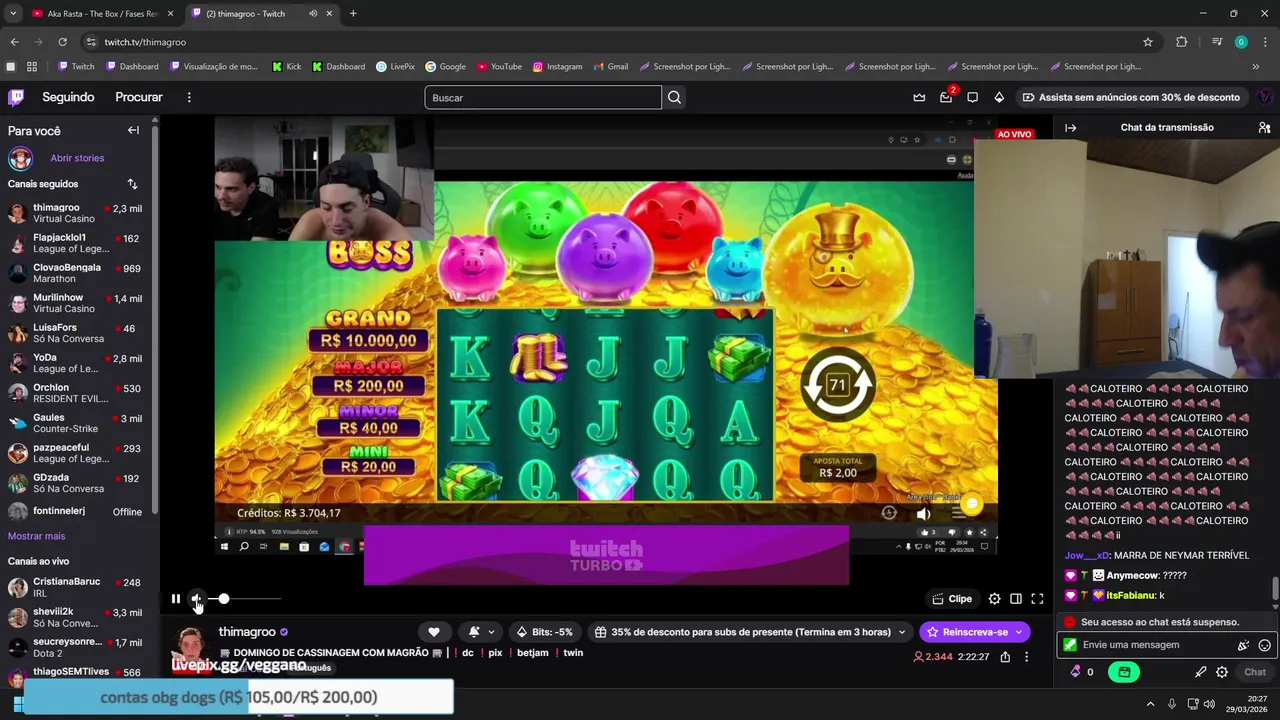This screenshot has width=1280, height=720.
Task: Open the Prime loot crown icon
Action: [919, 97]
